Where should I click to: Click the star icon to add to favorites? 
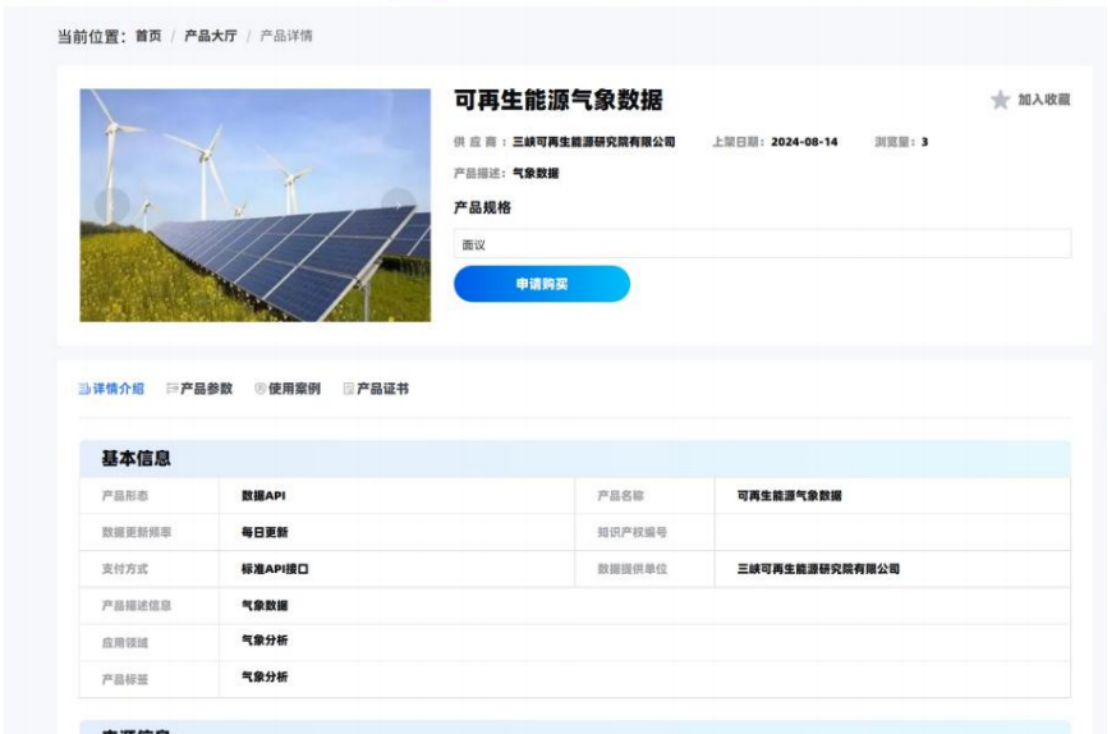point(1000,100)
